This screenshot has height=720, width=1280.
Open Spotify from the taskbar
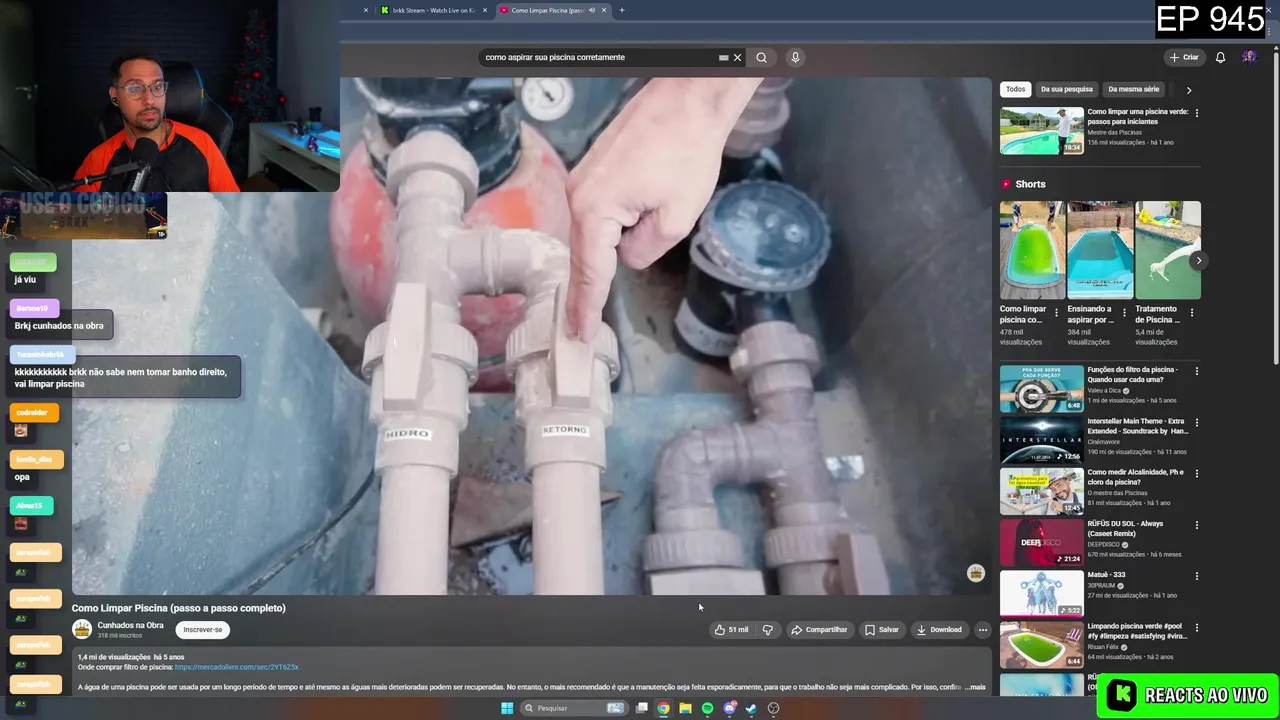point(707,708)
